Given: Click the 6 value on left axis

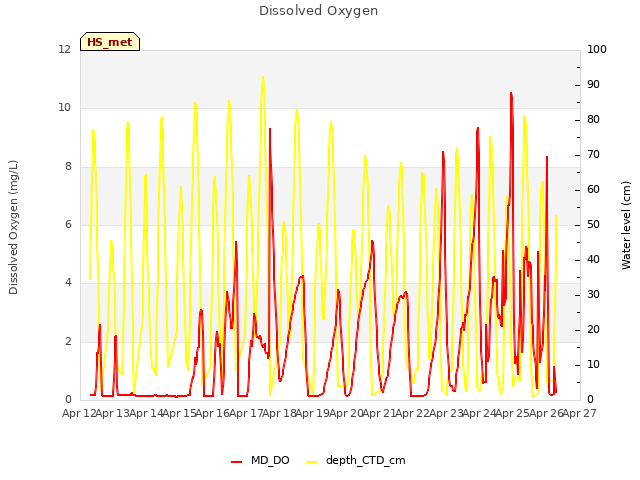Looking at the screenshot, I should pyautogui.click(x=68, y=224).
